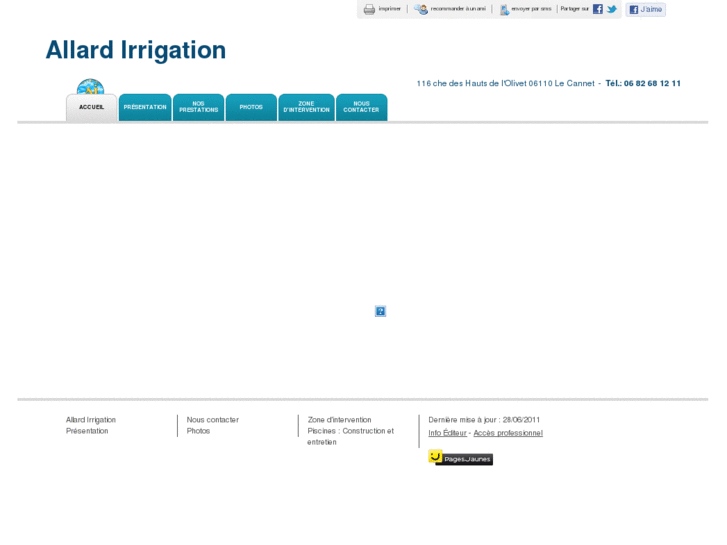
Task: Click the send-by-SMS phone icon
Action: coord(504,9)
